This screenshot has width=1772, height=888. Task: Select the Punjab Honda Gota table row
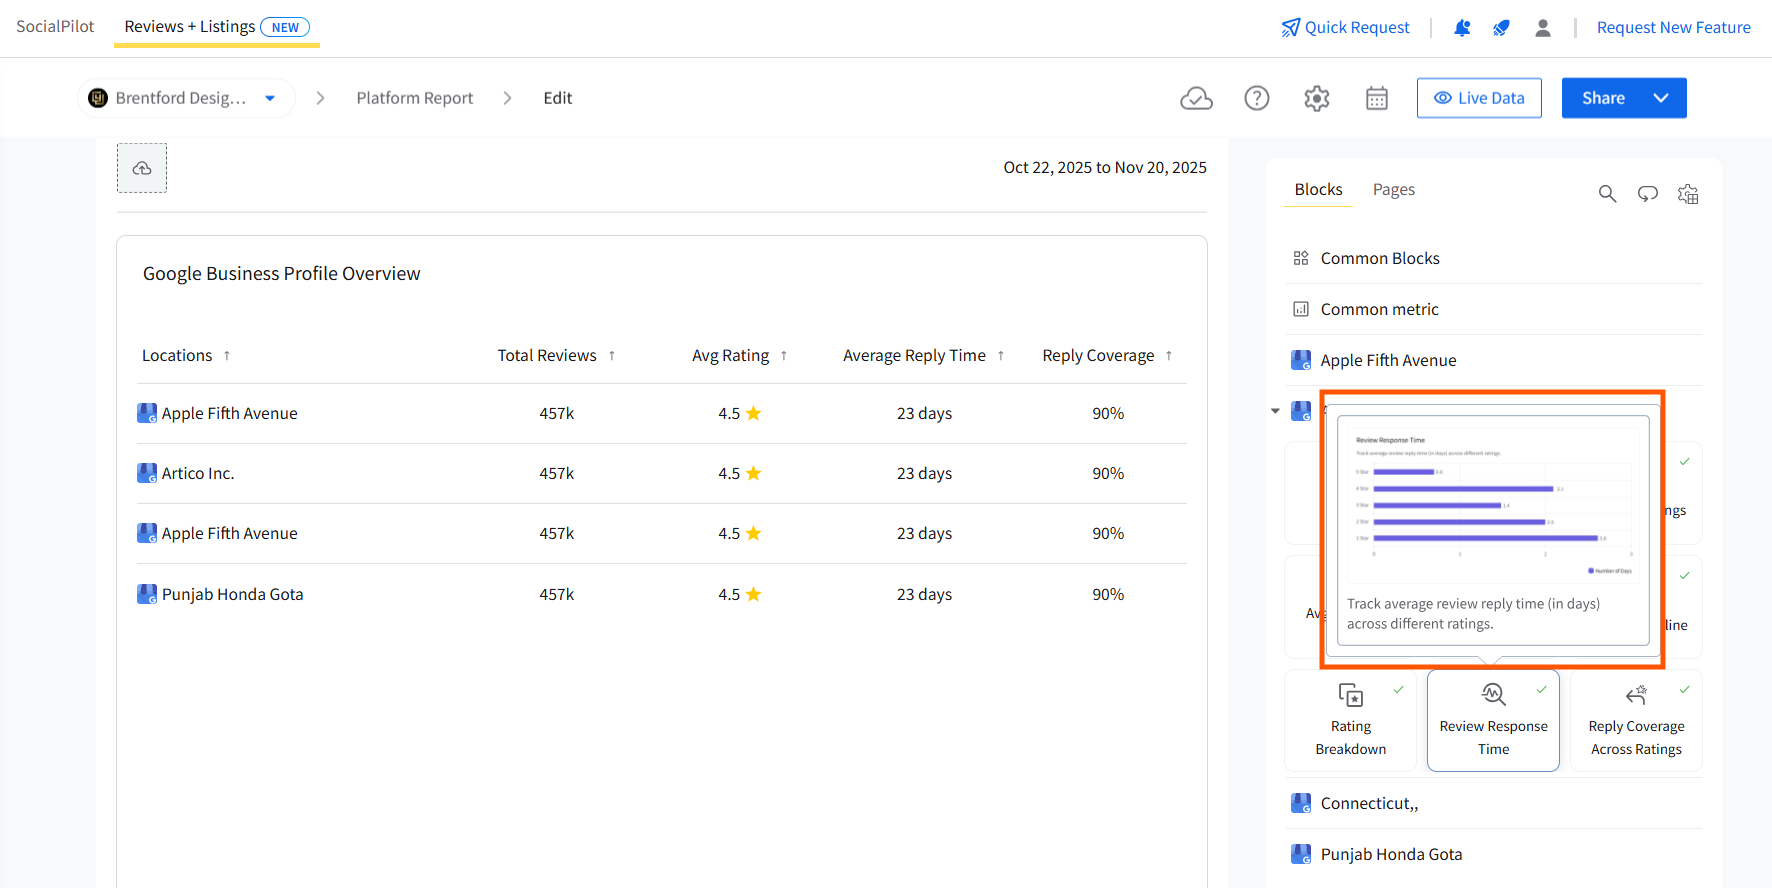(662, 594)
